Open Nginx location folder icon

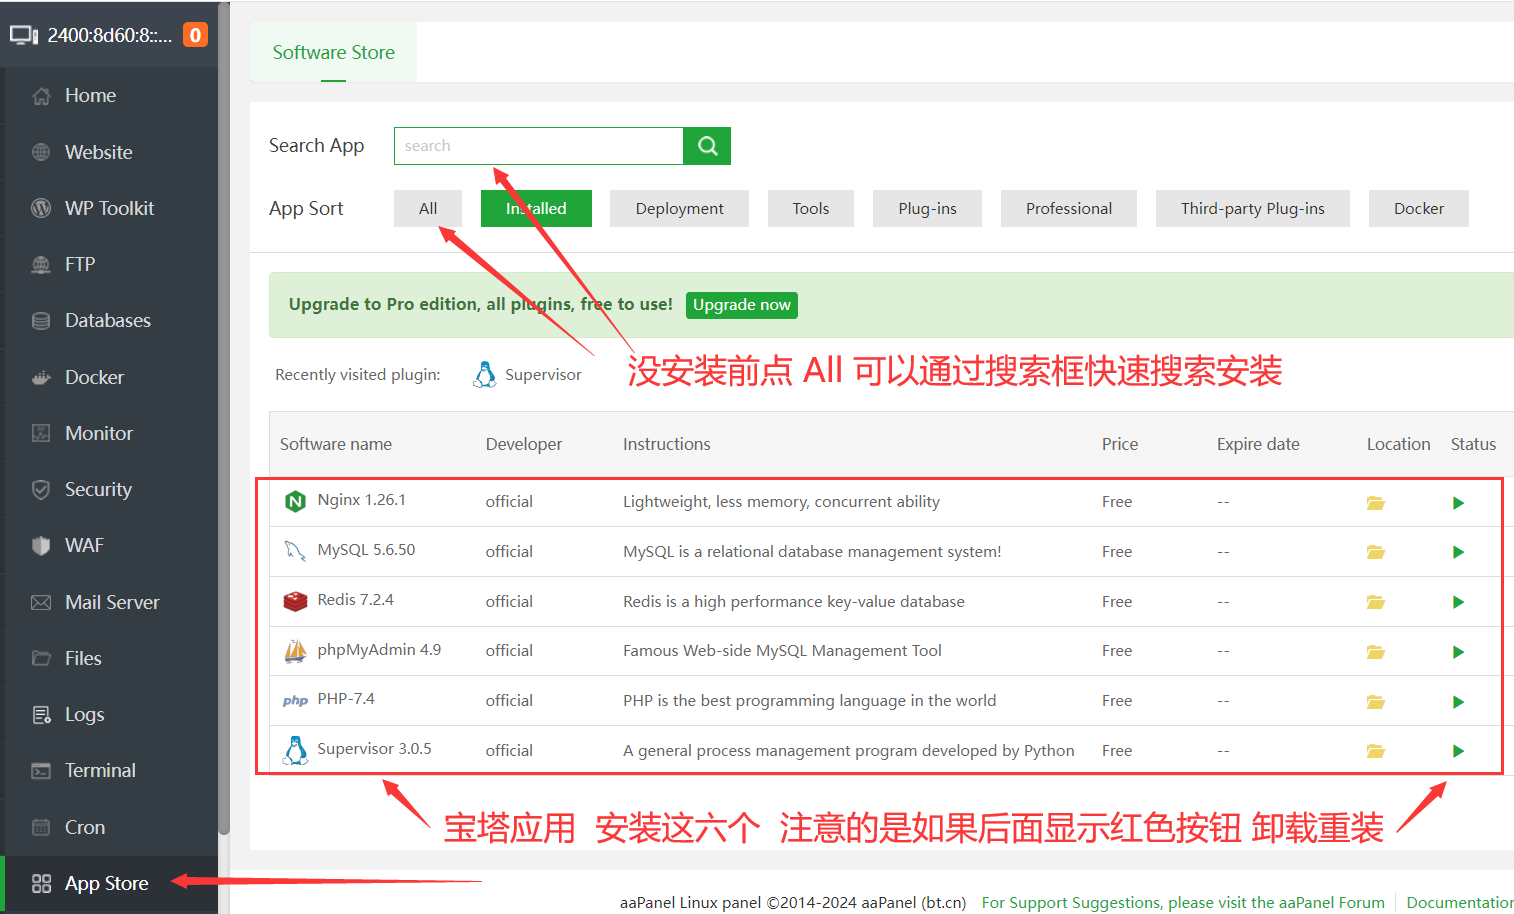[1376, 503]
